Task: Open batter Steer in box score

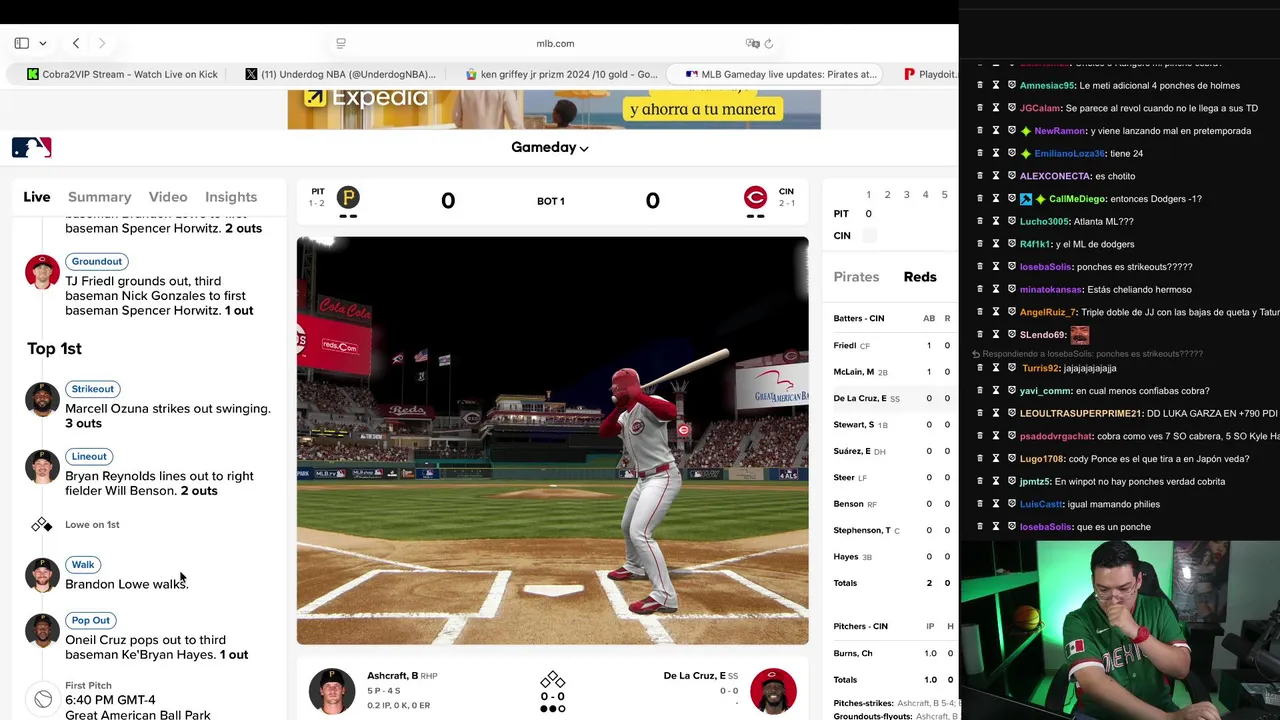Action: point(844,477)
